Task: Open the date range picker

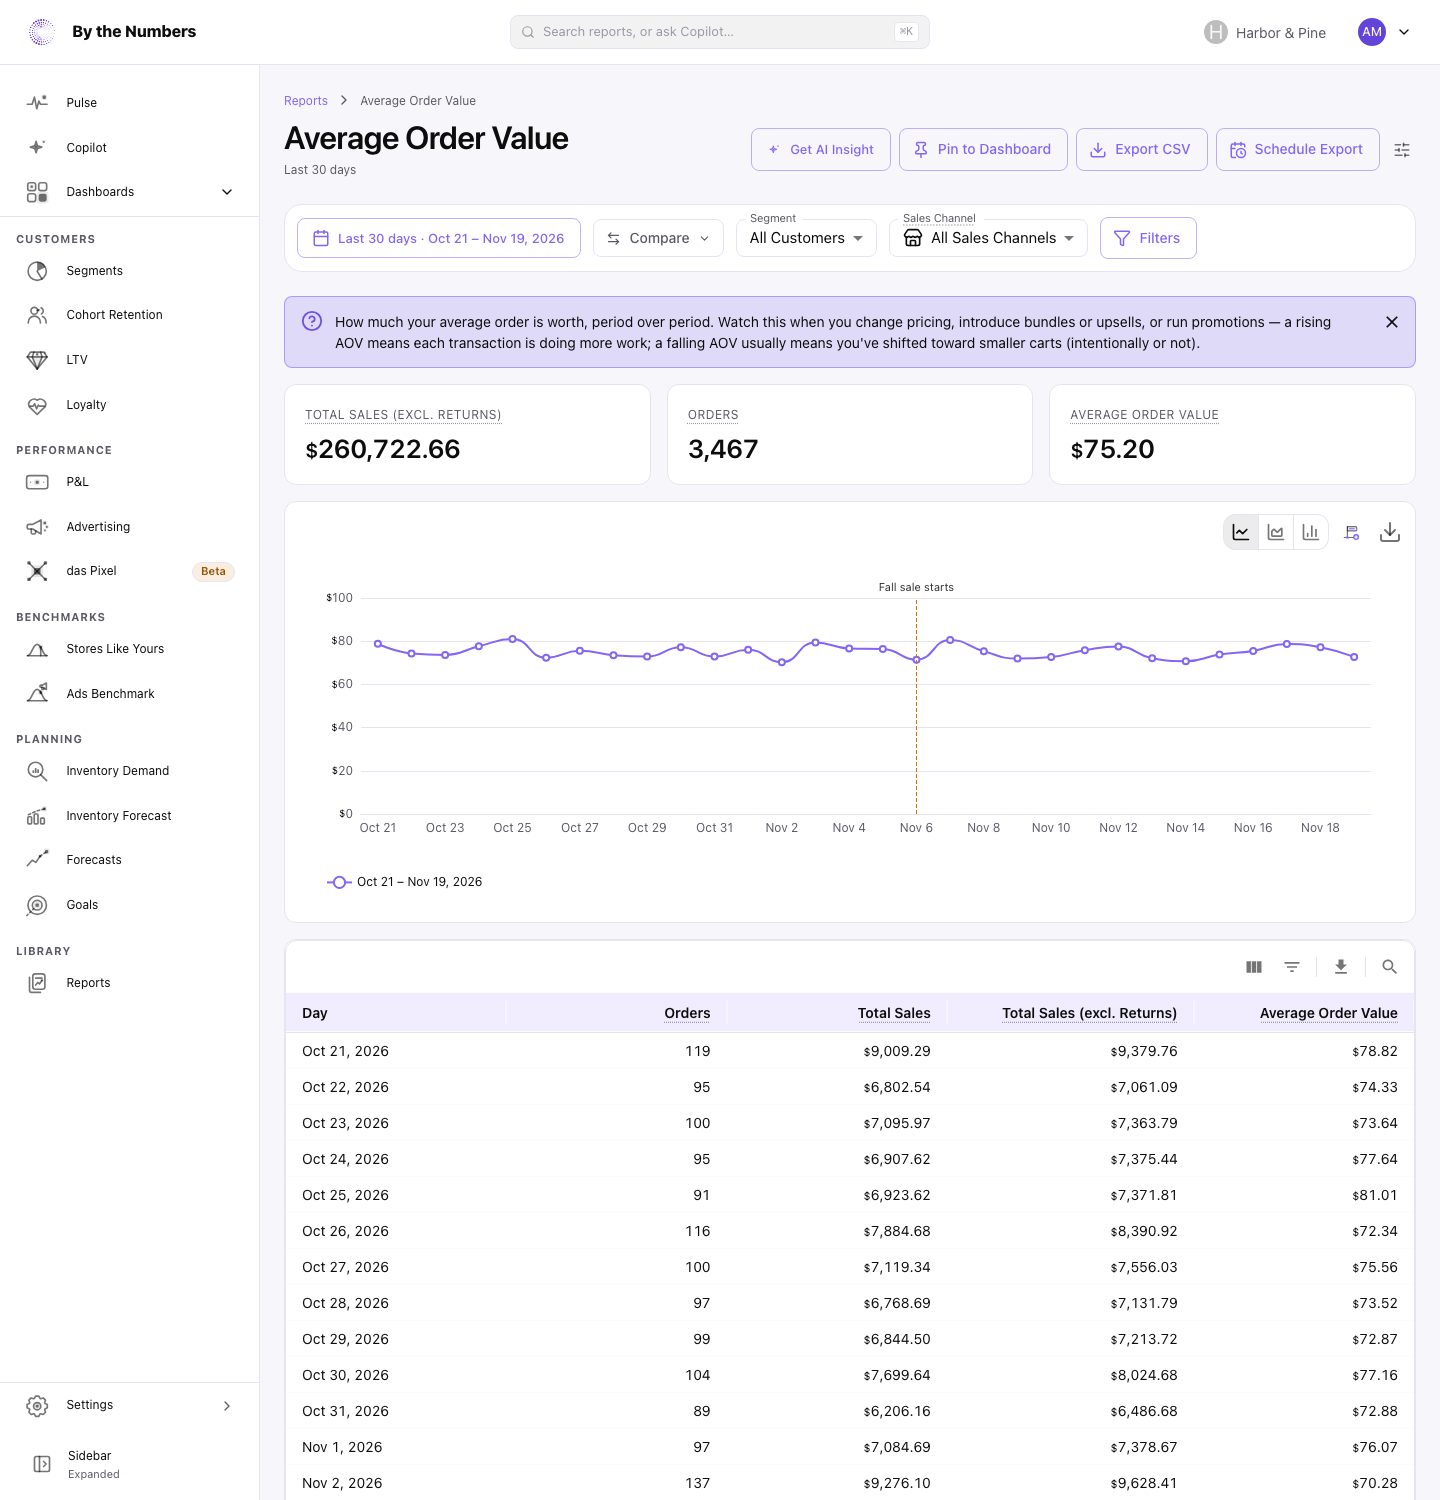Action: point(439,238)
